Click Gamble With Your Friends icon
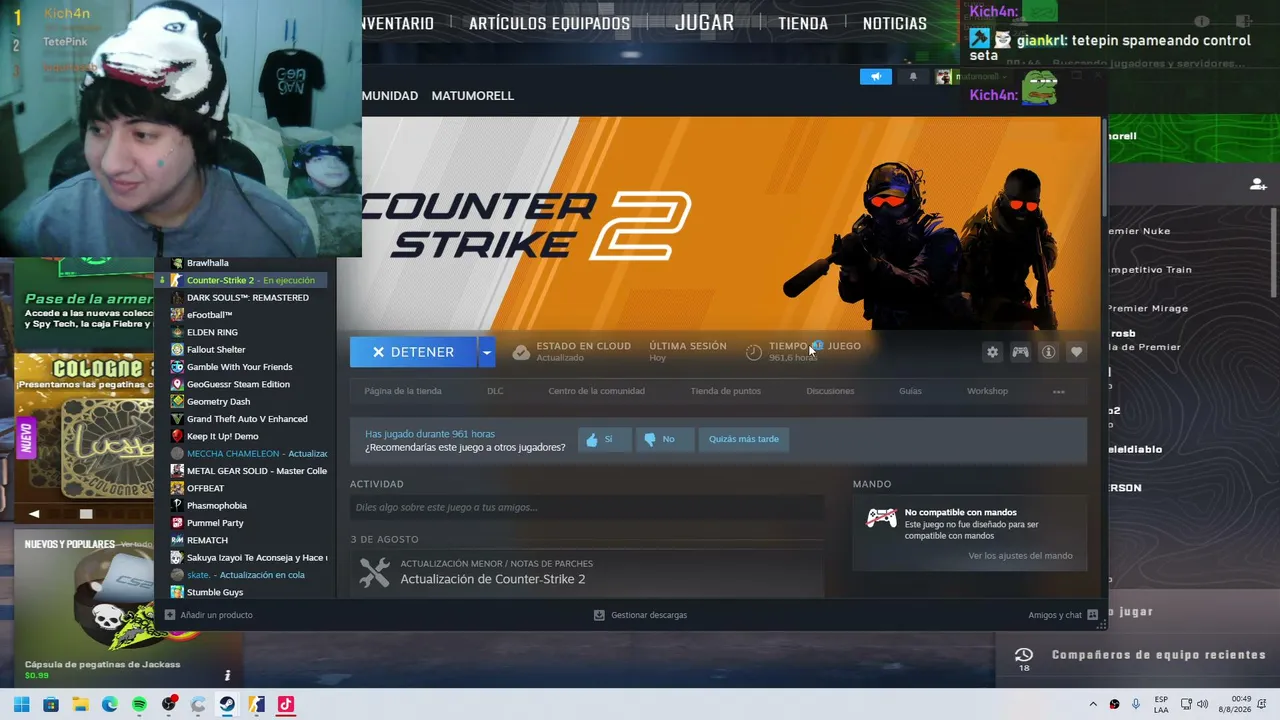Image resolution: width=1280 pixels, height=720 pixels. [x=177, y=367]
